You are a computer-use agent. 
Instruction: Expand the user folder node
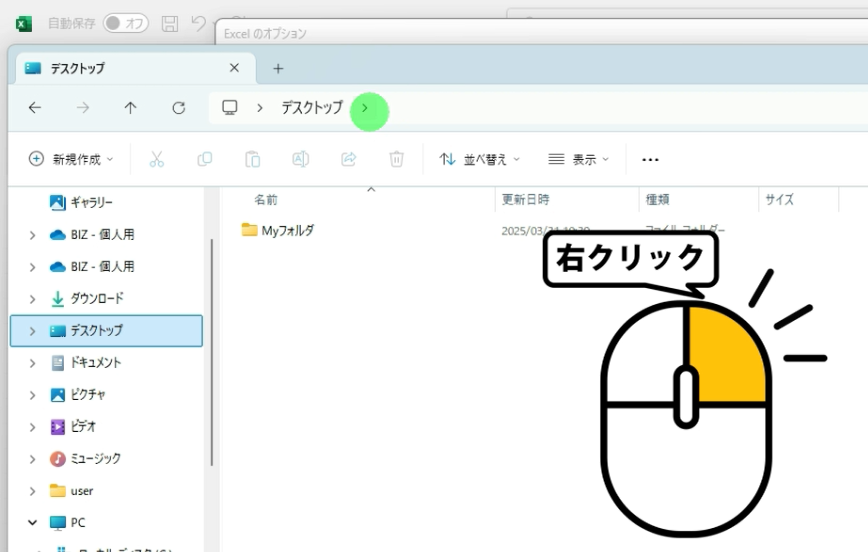coord(32,491)
